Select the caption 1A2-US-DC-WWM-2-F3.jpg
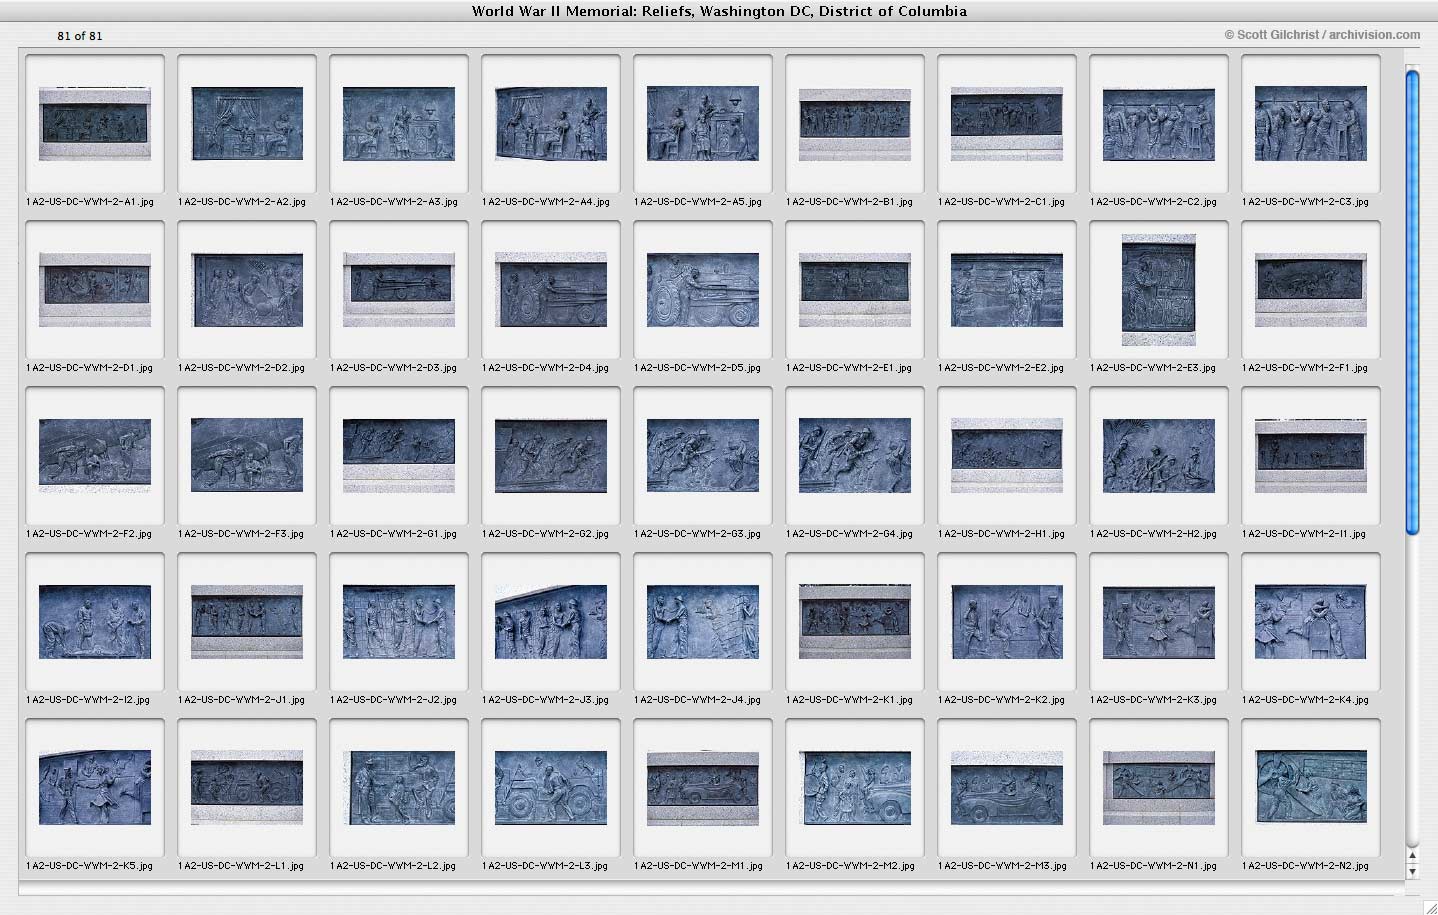 click(x=241, y=534)
